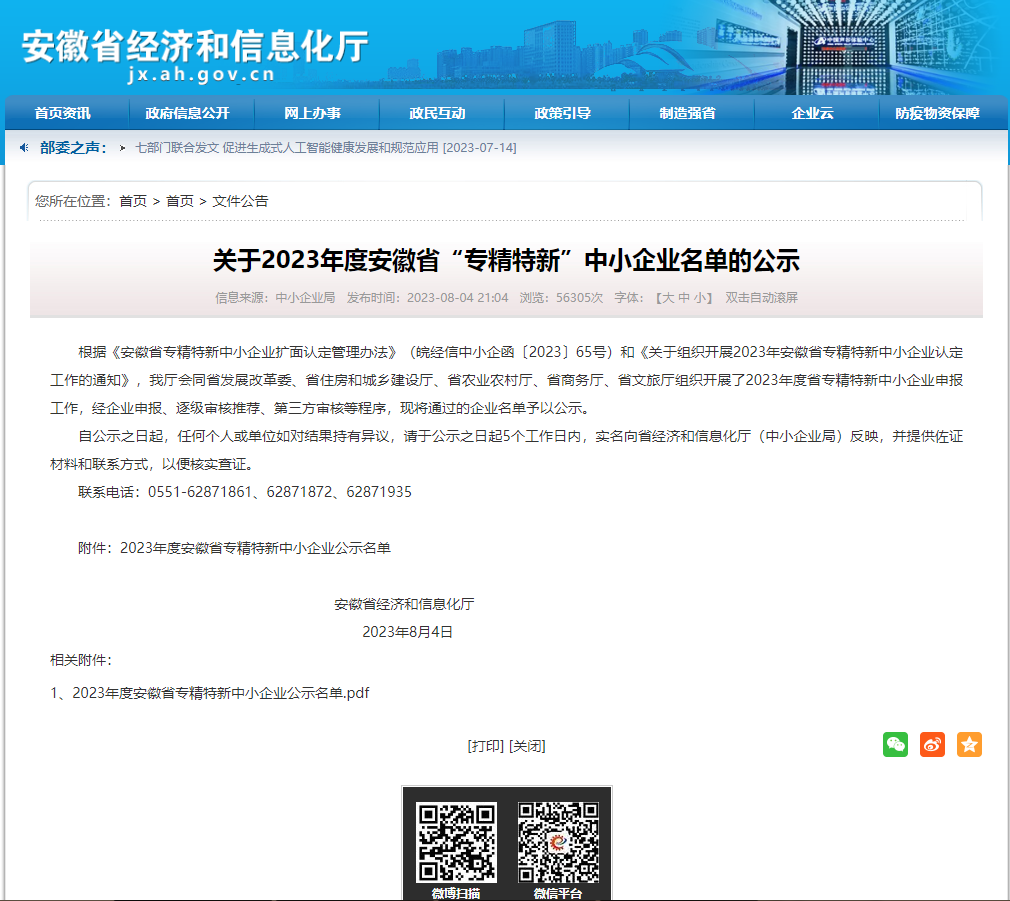Click the star favorites icon
Image resolution: width=1010 pixels, height=901 pixels.
coord(969,744)
